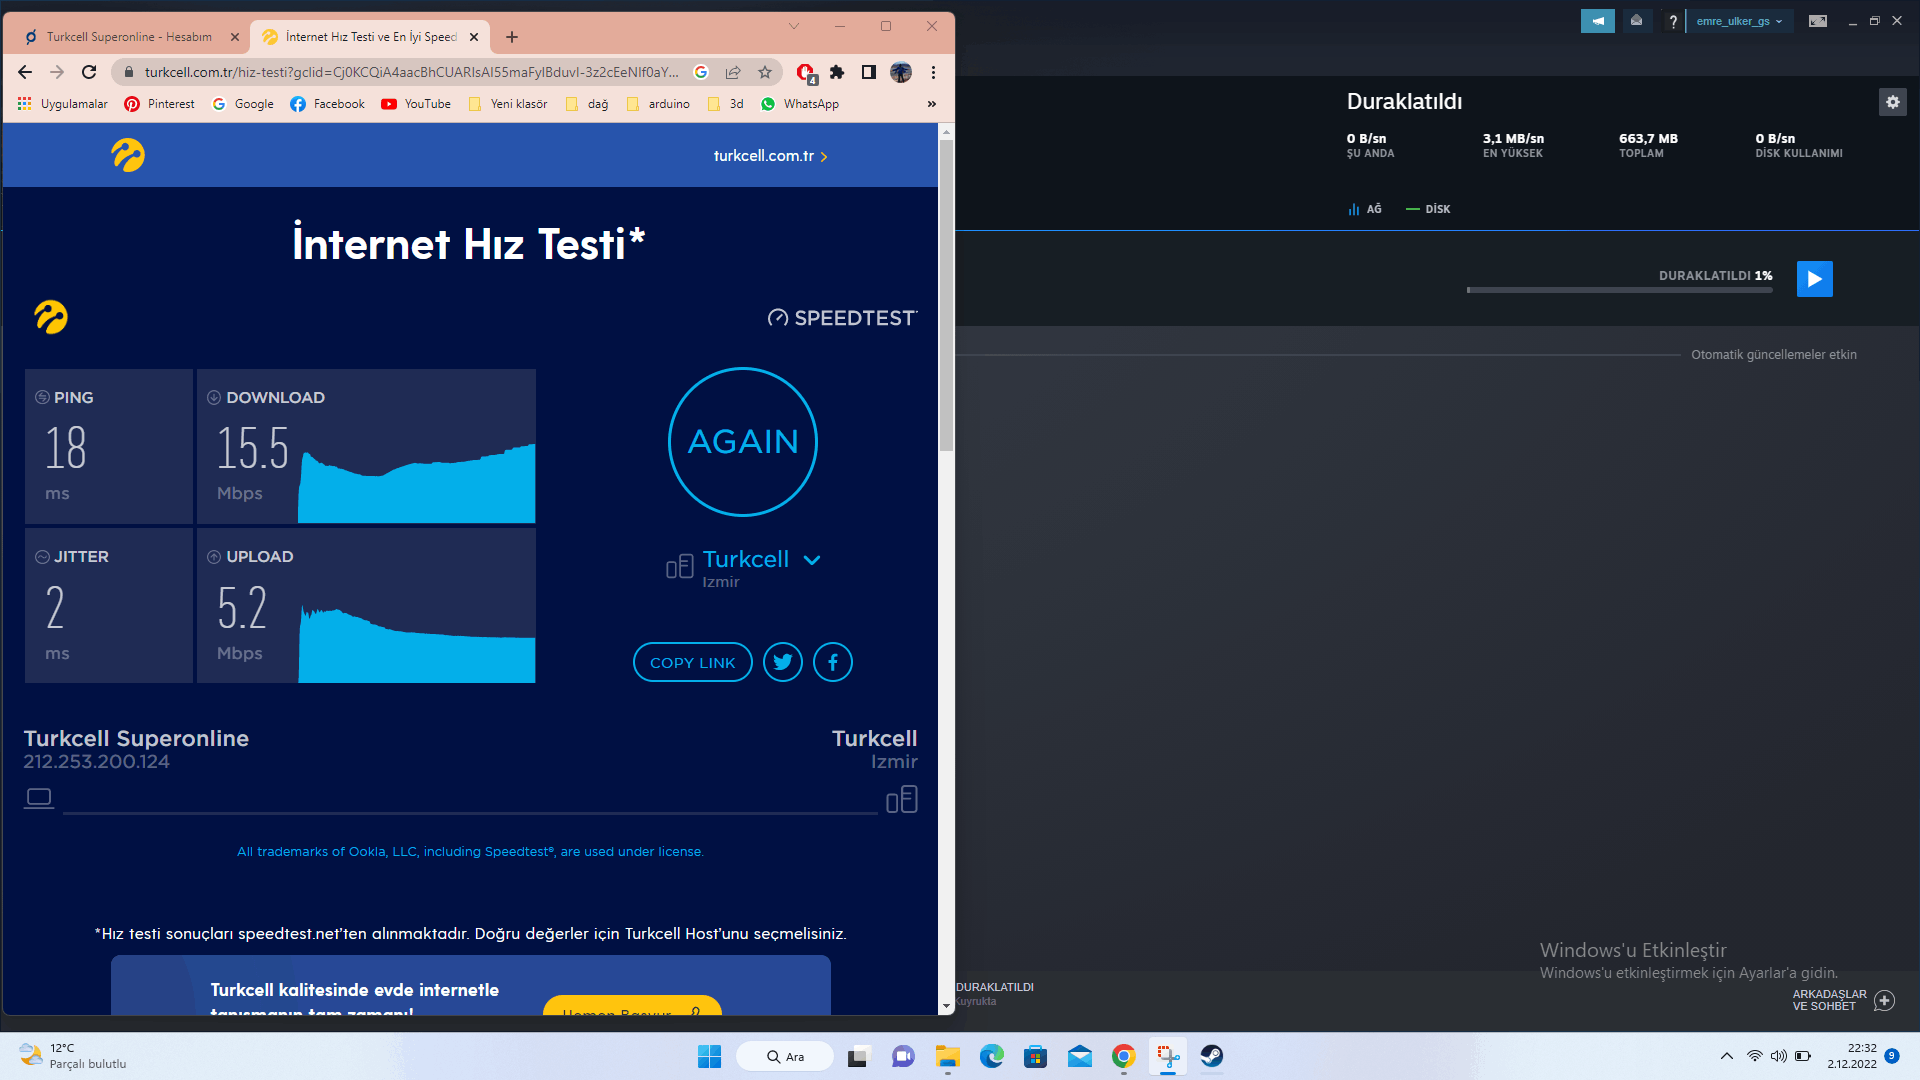The image size is (1920, 1080).
Task: Open Chrome tab search dropdown
Action: coord(794,26)
